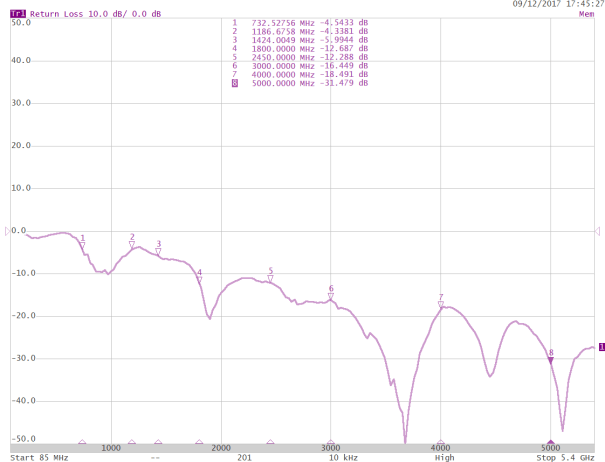Select marker 3 row in marker table
Viewport: 605px width, 462px height.
[300, 39]
